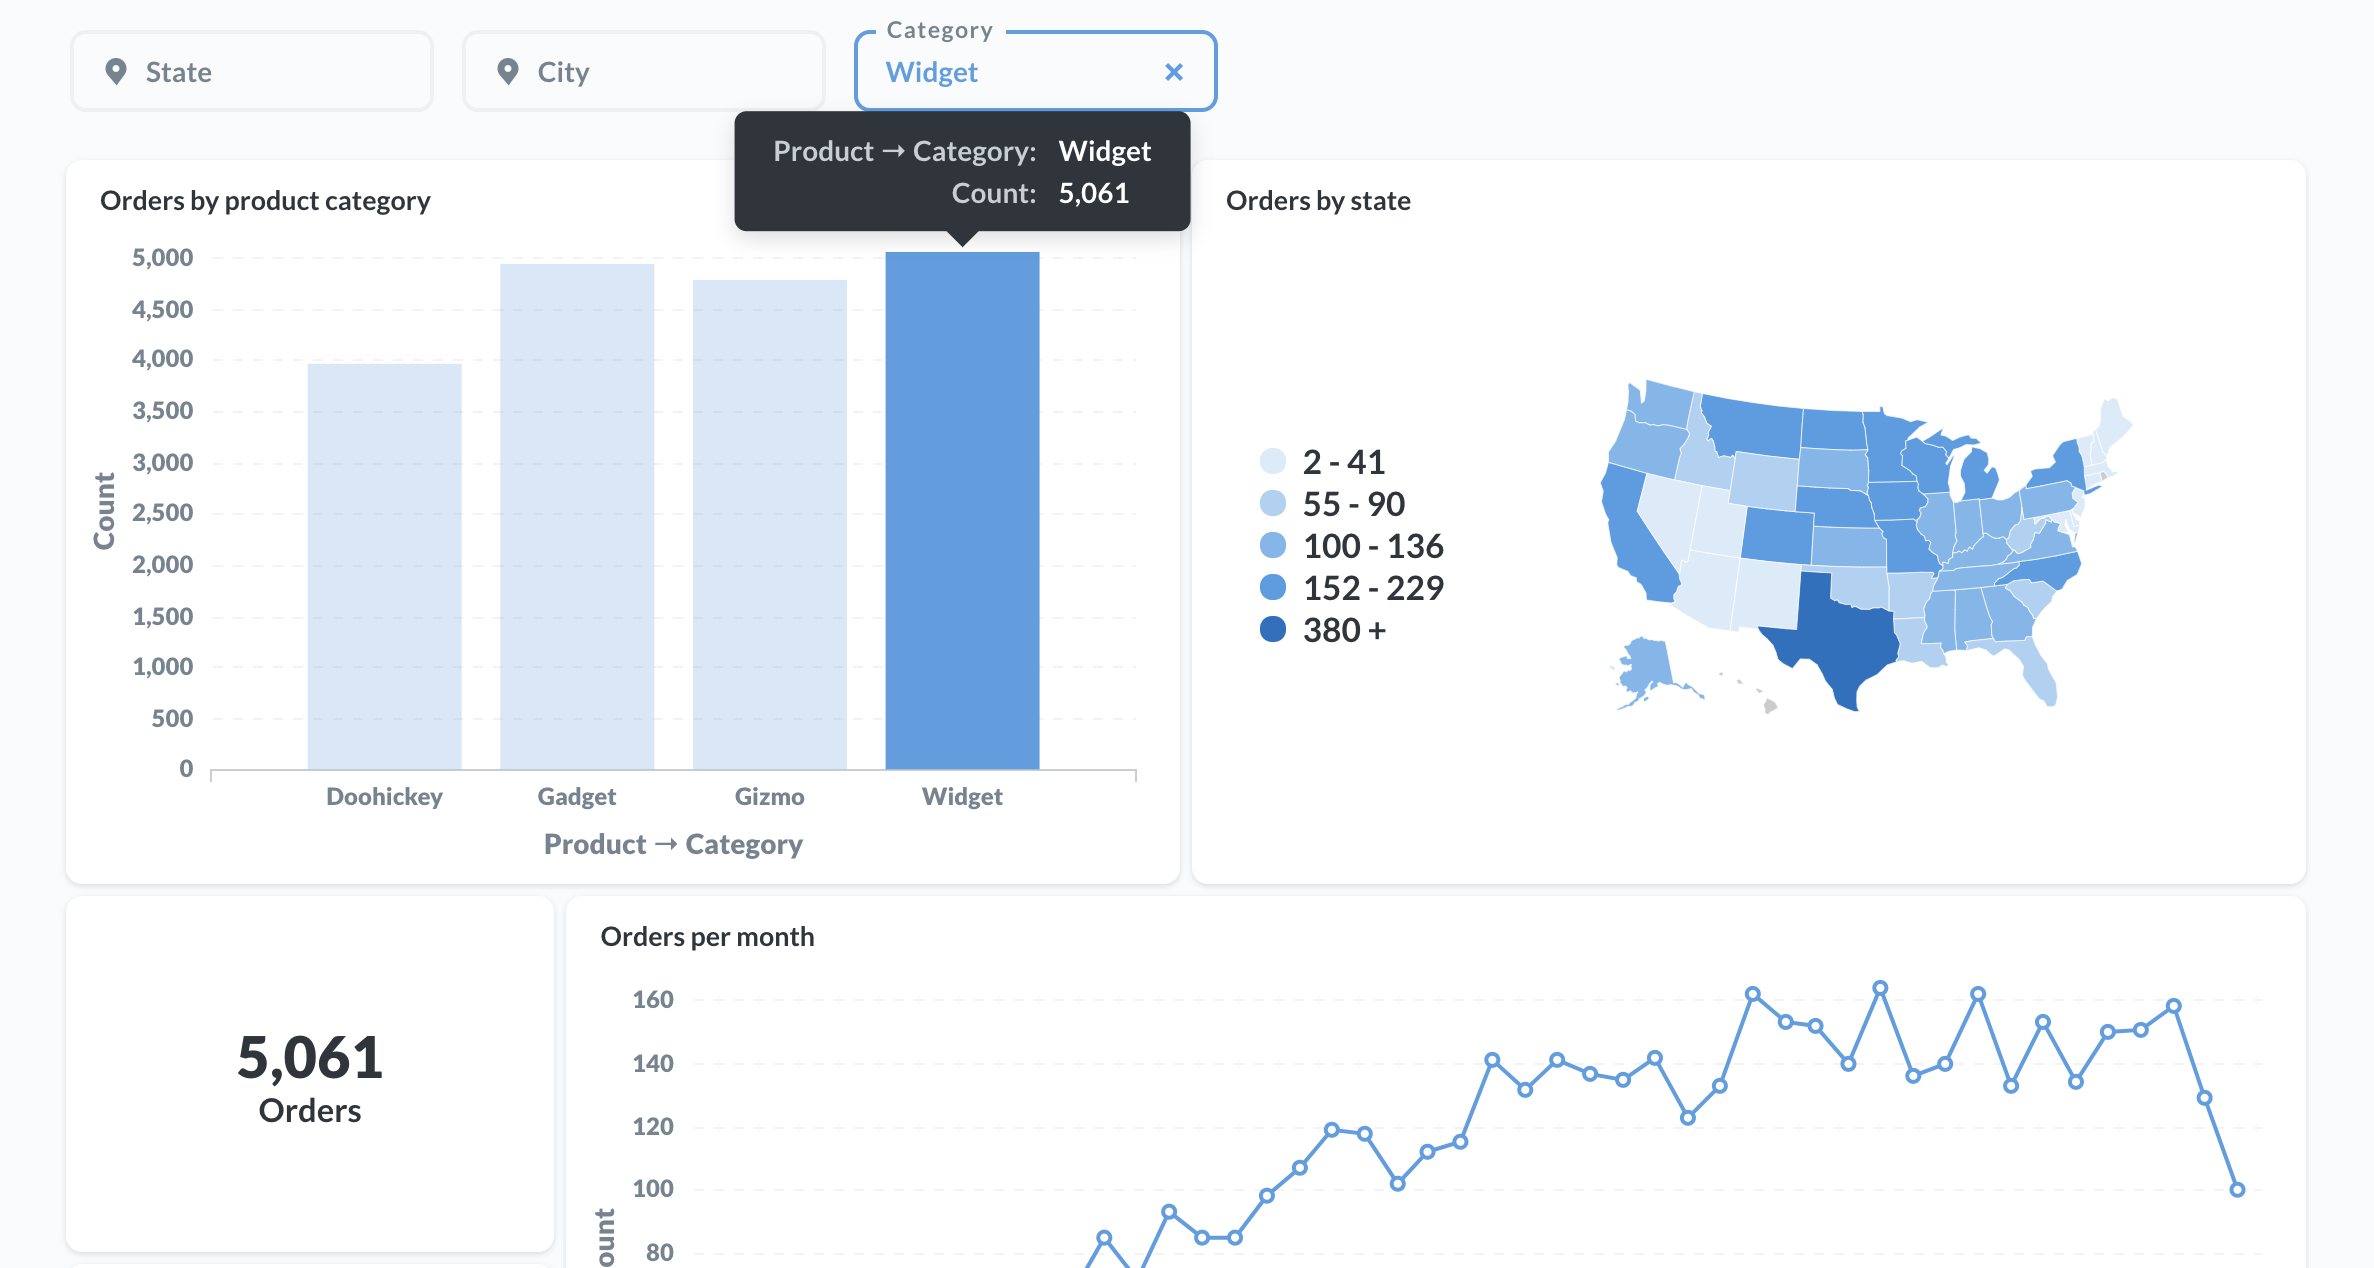2374x1268 pixels.
Task: Click the Doohickey bar in chart
Action: tap(384, 566)
